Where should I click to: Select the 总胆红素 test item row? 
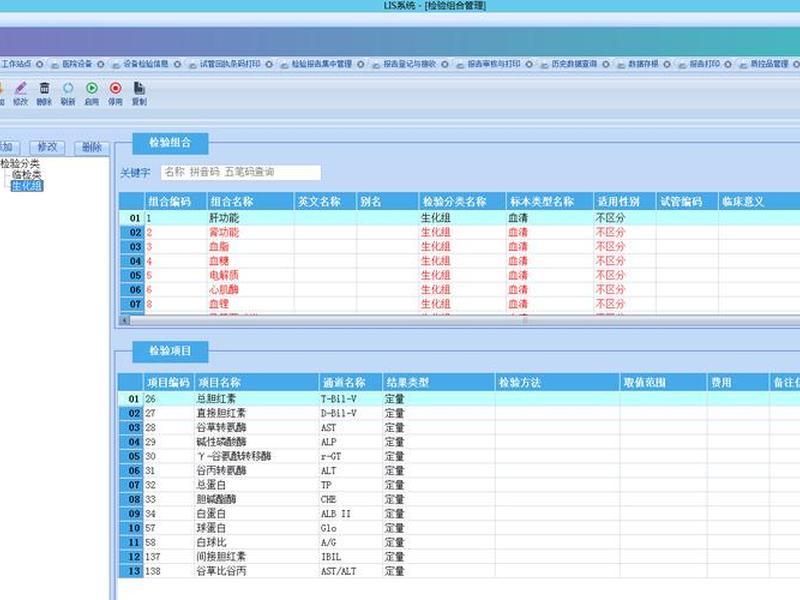click(459, 398)
